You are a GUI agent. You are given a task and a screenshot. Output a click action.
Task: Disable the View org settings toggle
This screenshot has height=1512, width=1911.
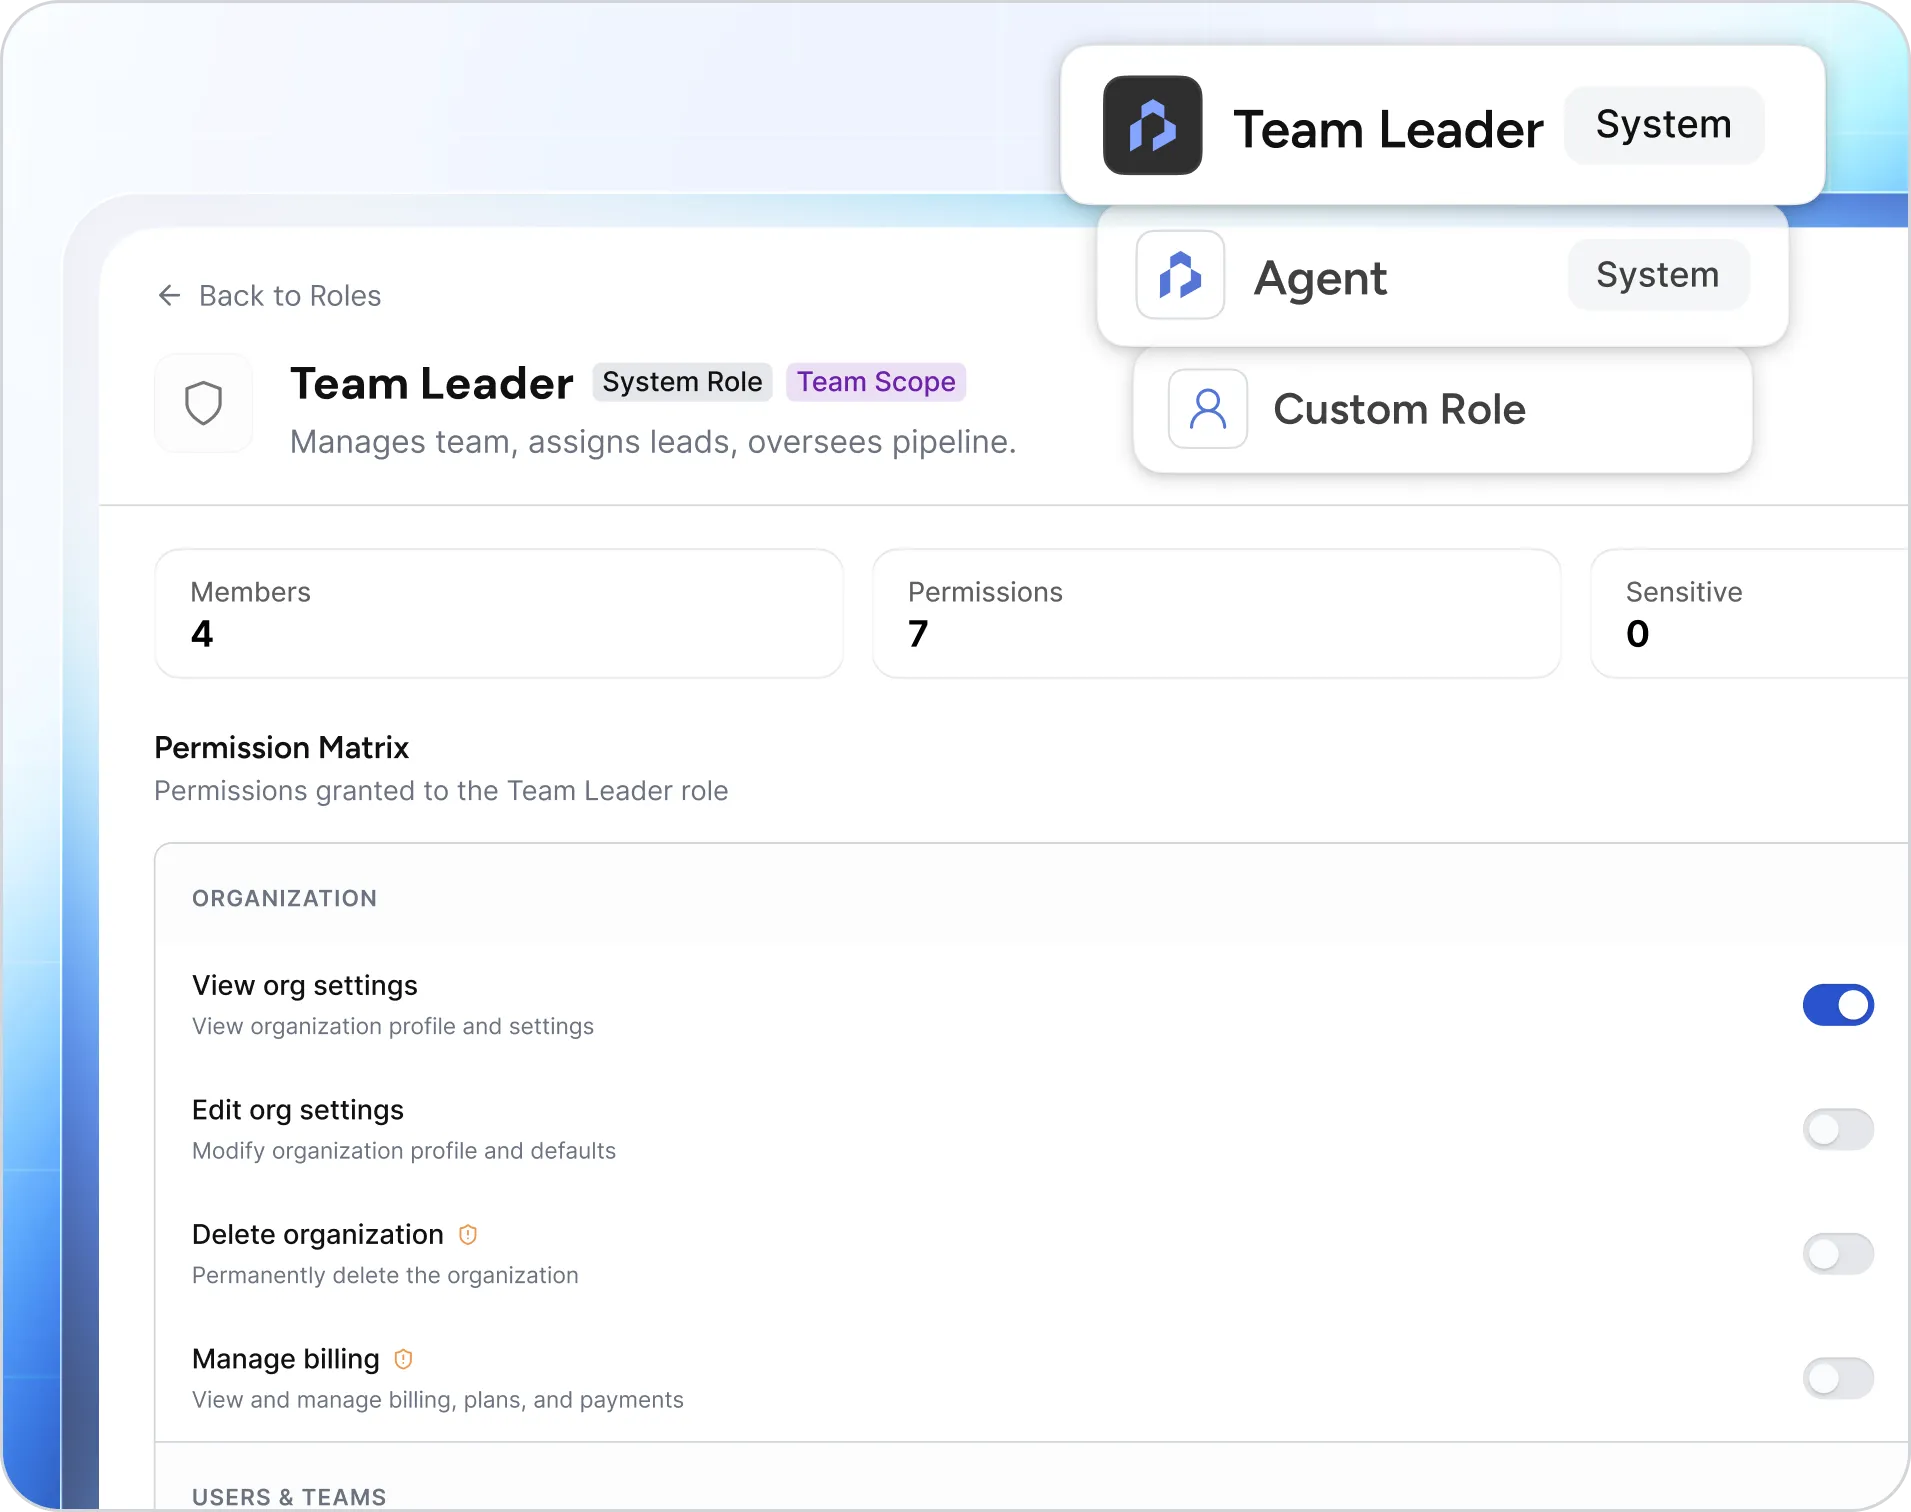tap(1838, 1005)
